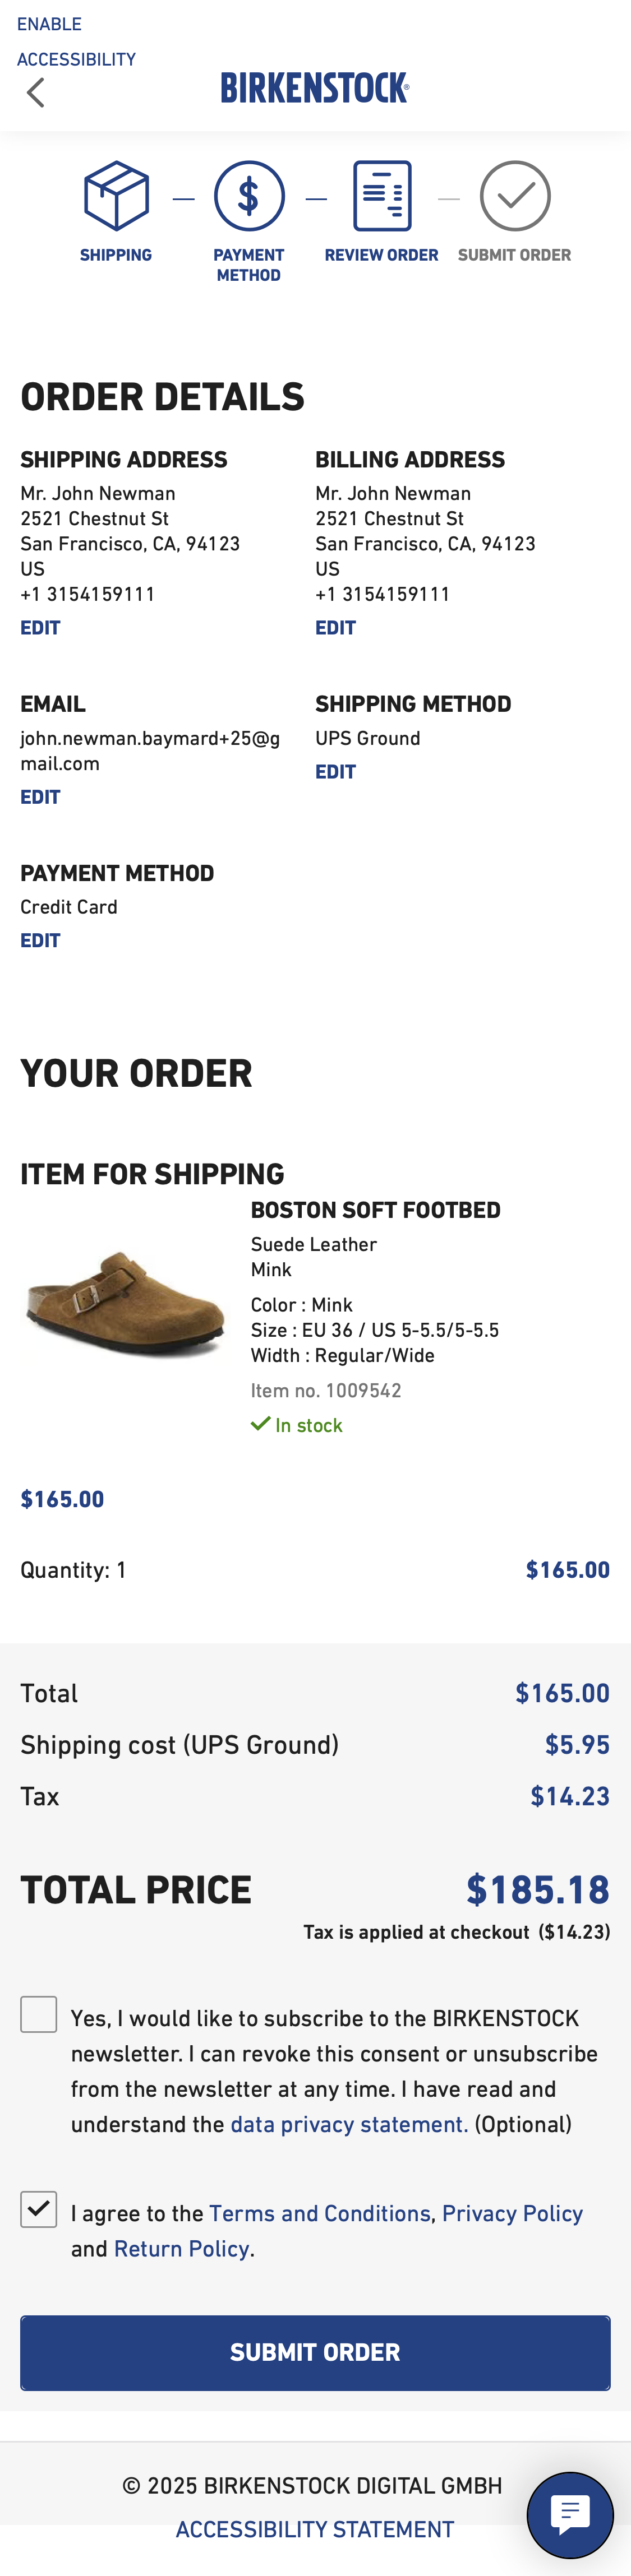
Task: Edit the shipping address
Action: tap(40, 628)
